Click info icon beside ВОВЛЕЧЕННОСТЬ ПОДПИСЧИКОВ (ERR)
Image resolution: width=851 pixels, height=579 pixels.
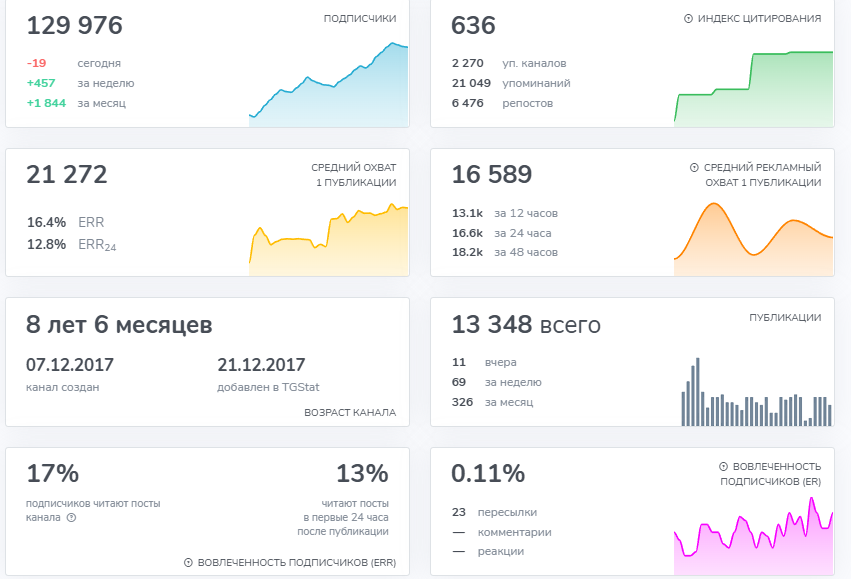click(x=188, y=563)
